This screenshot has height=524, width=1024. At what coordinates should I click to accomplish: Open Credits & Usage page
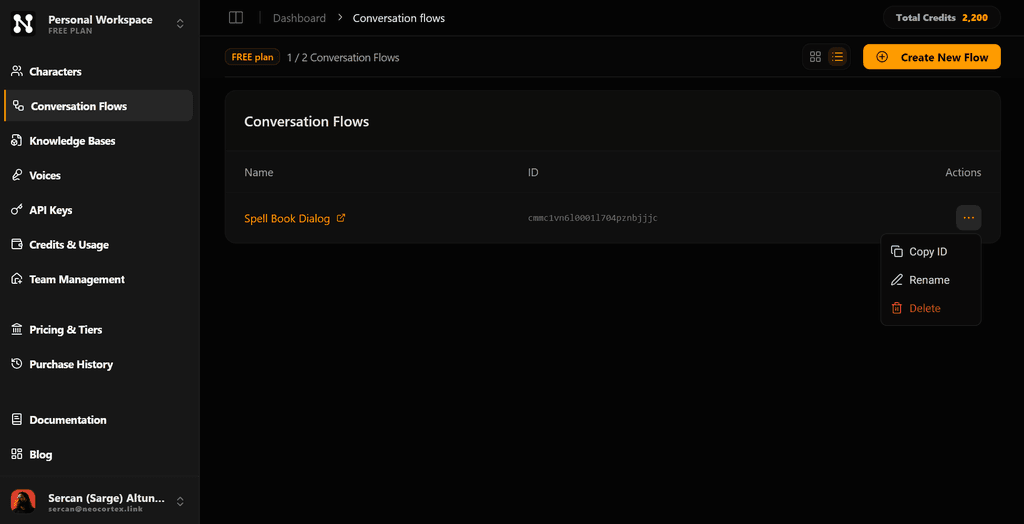click(x=68, y=245)
